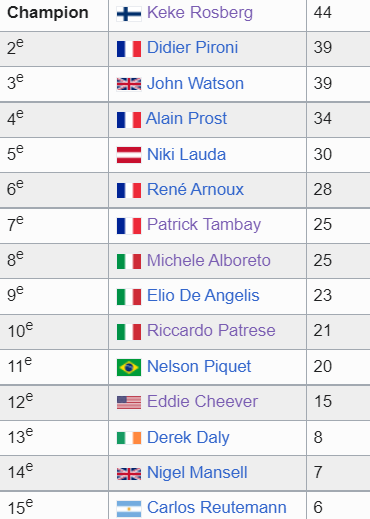Viewport: 370px width, 519px height.
Task: Click the Italian flag beside Michele Alboreto
Action: point(129,261)
